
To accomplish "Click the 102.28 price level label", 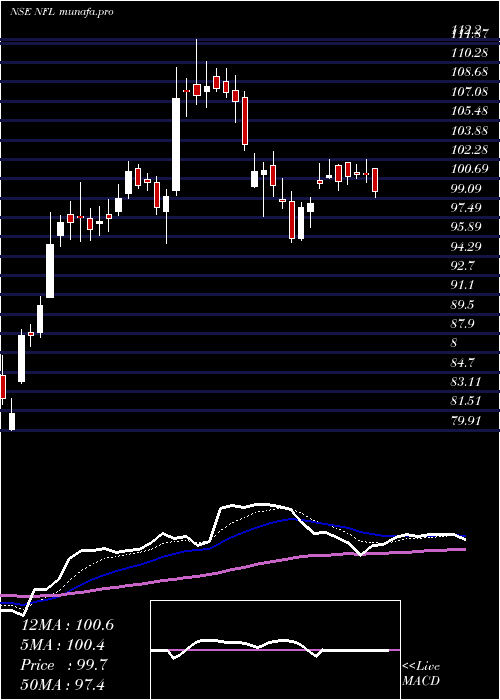I will pyautogui.click(x=469, y=150).
